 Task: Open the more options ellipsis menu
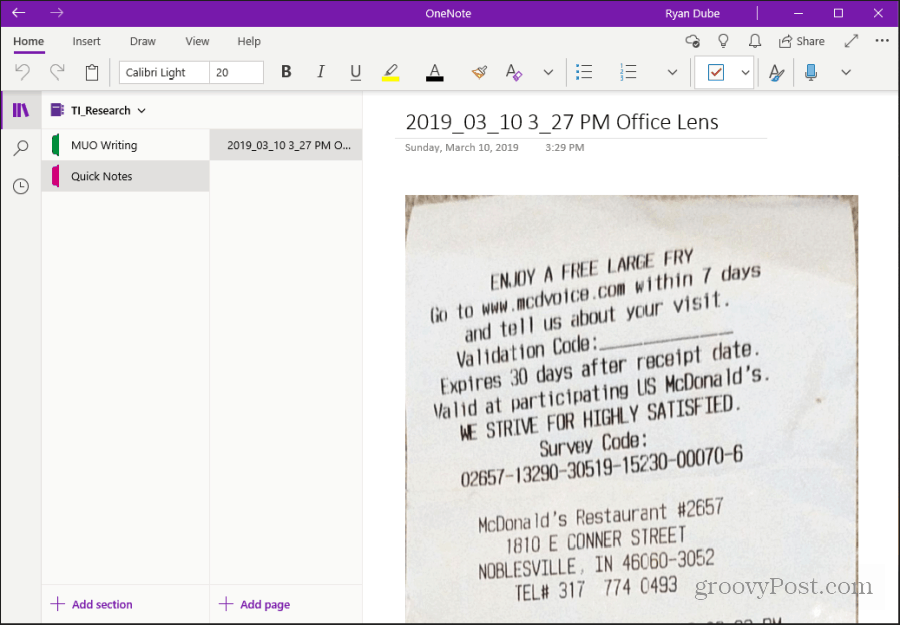click(882, 41)
